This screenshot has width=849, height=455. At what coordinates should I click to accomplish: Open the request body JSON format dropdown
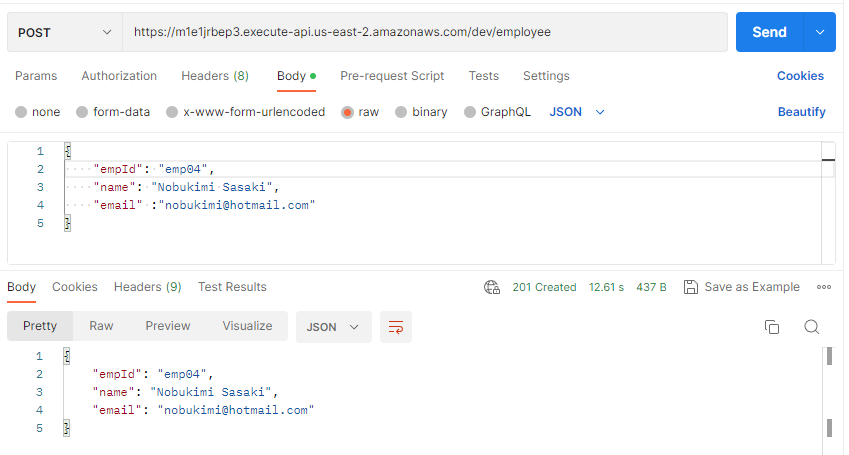pos(577,112)
